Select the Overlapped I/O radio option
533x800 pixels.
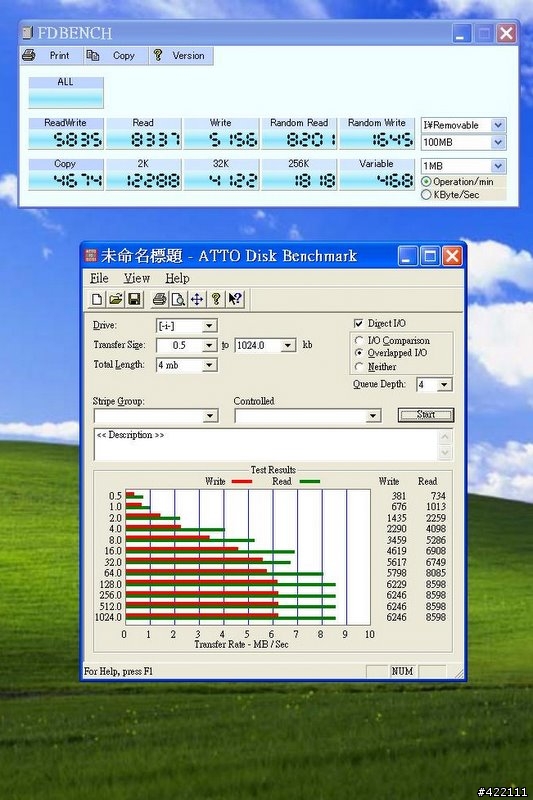(x=359, y=353)
